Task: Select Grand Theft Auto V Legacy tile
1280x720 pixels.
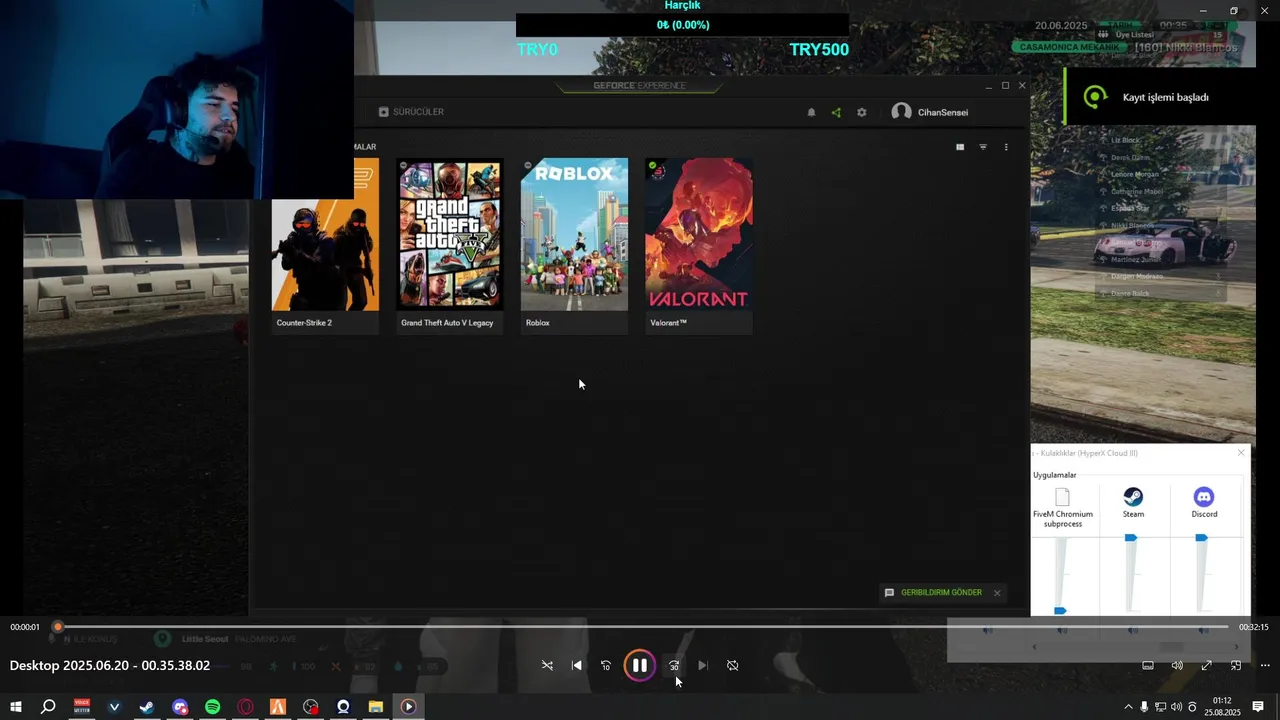Action: (x=450, y=246)
